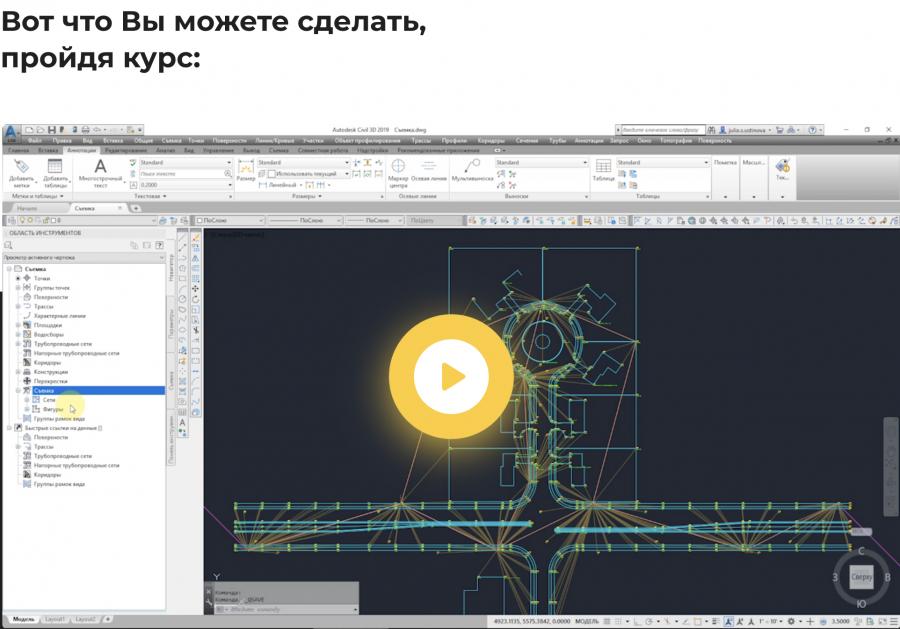Image resolution: width=900 pixels, height=629 pixels.
Task: Expand the Точки tree node
Action: (x=17, y=278)
